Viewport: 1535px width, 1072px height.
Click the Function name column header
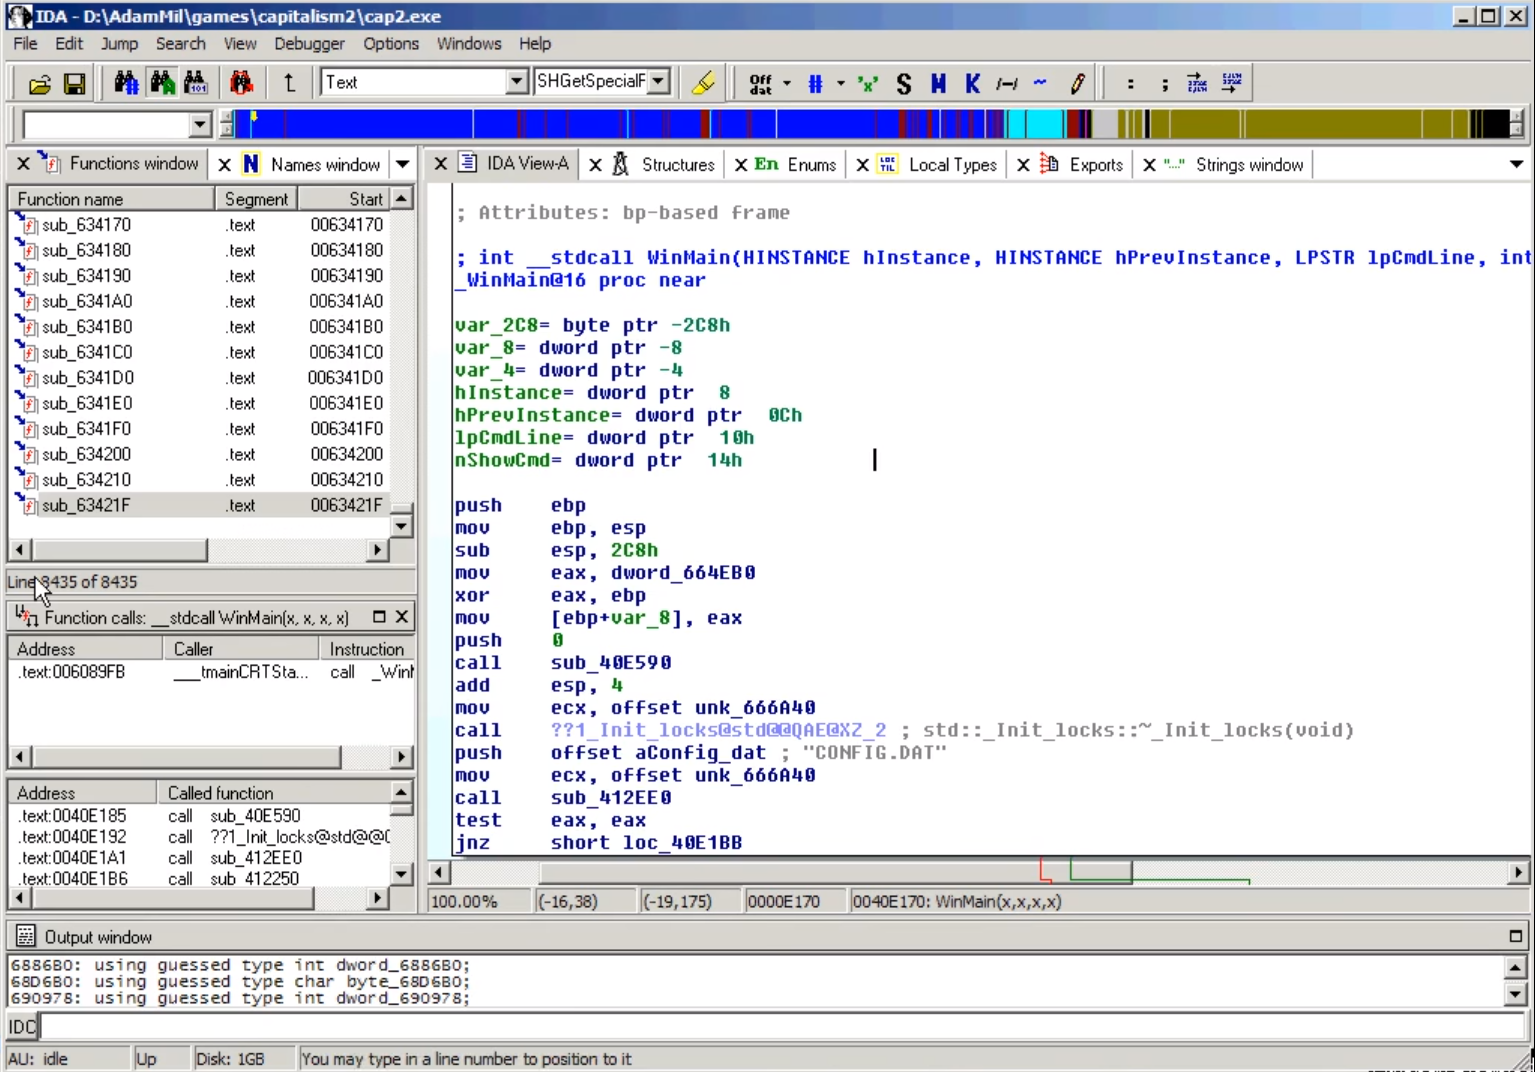point(112,199)
